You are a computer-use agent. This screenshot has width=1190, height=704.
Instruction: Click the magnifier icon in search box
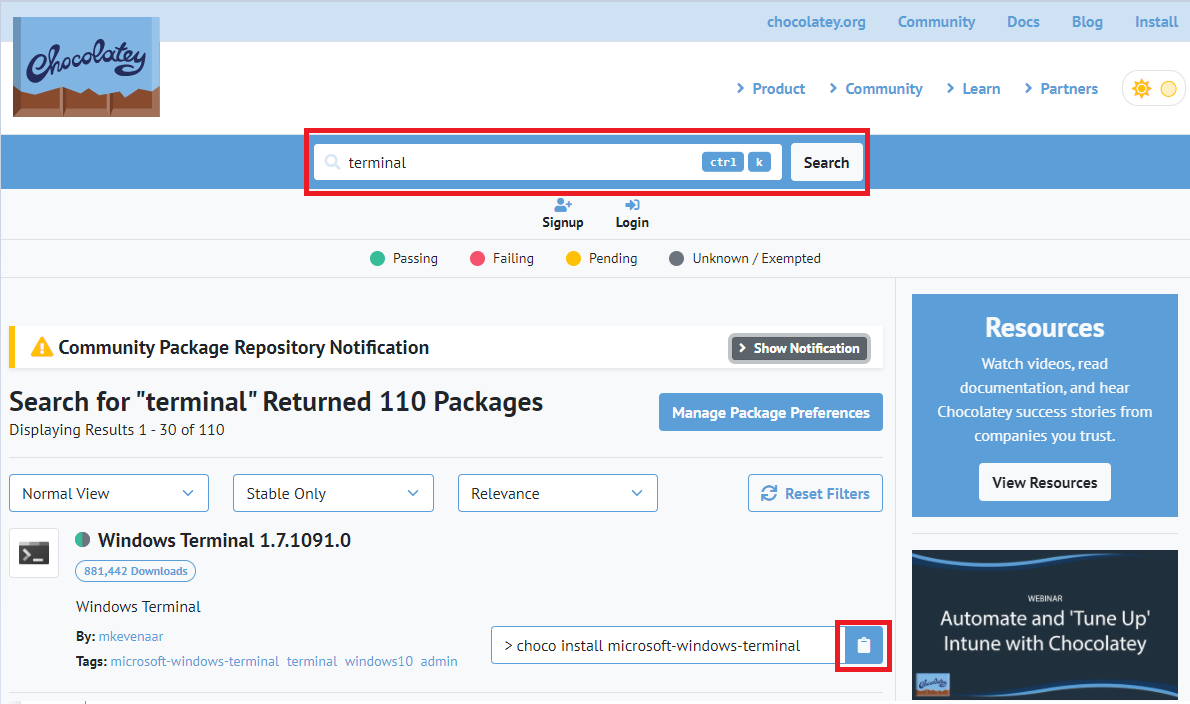[332, 162]
